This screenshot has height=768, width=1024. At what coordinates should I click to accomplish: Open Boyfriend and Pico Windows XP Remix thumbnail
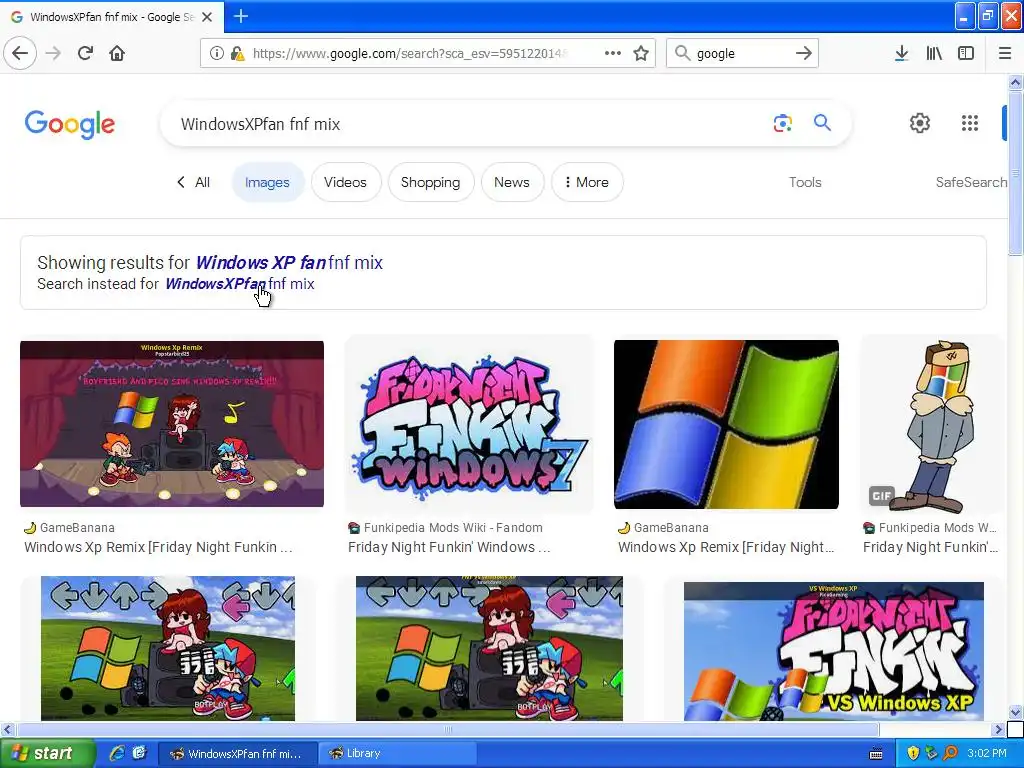point(172,423)
